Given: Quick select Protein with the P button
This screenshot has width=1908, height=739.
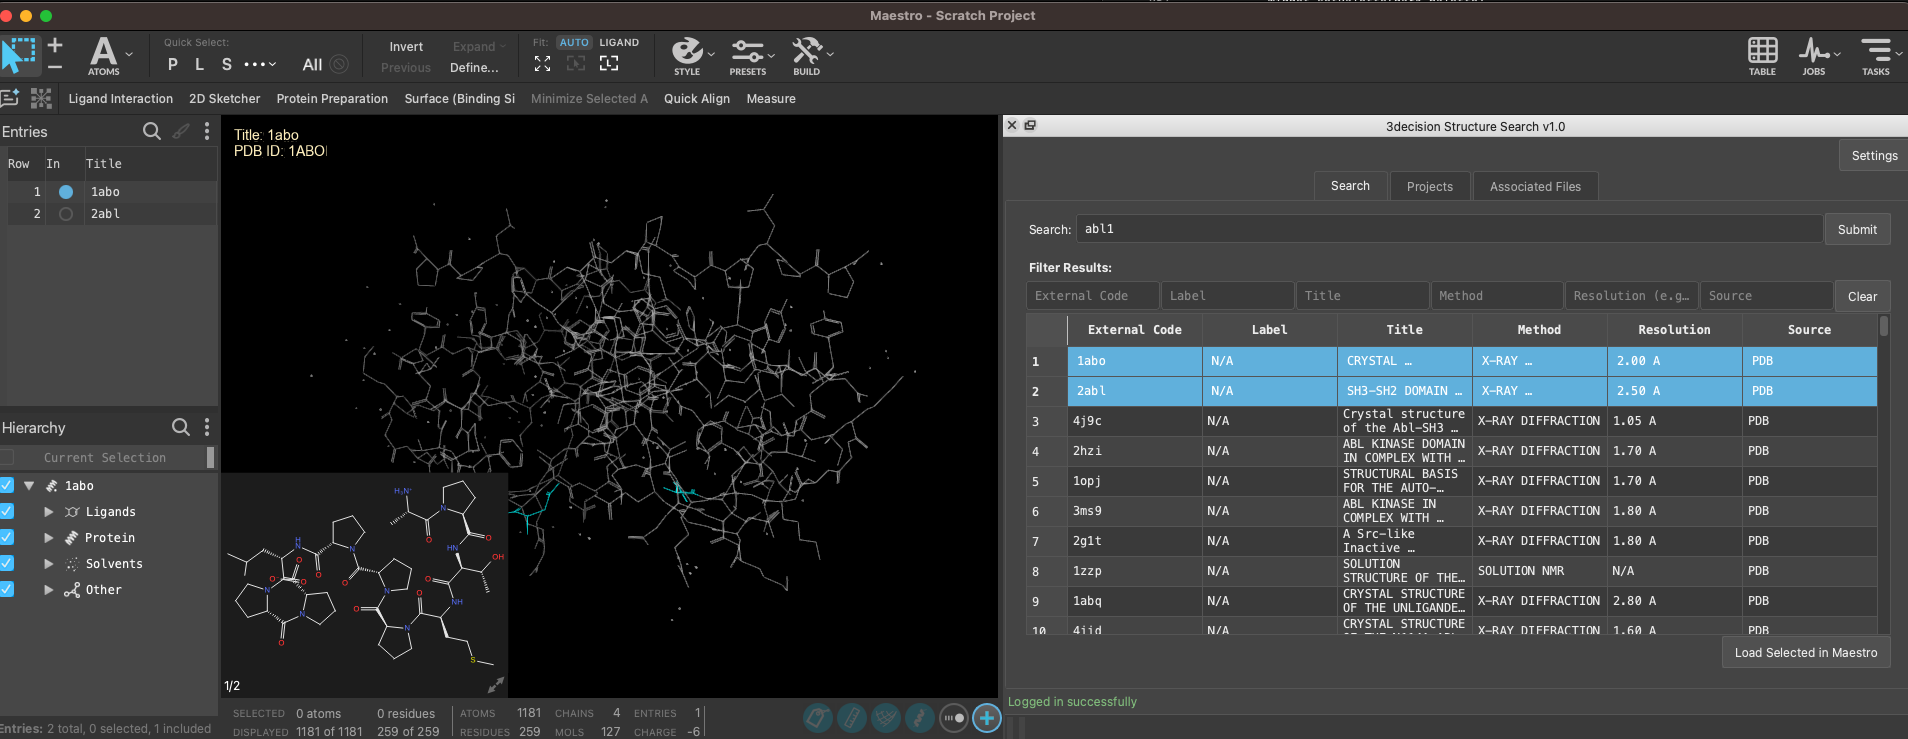Looking at the screenshot, I should coord(173,64).
